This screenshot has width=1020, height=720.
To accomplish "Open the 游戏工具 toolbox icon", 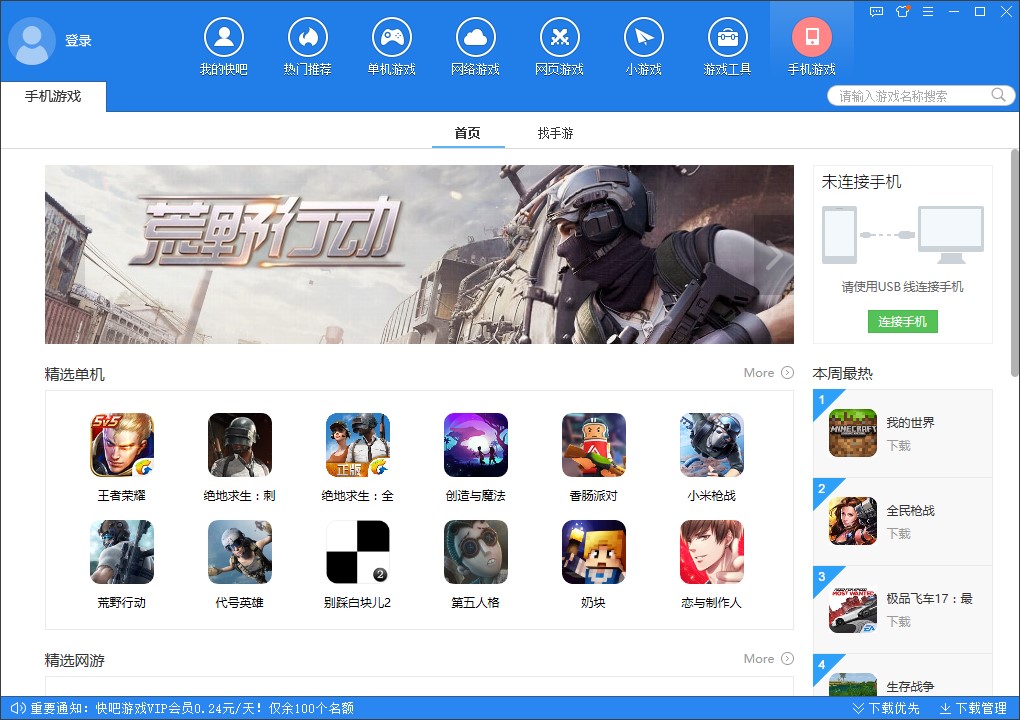I will click(x=727, y=38).
